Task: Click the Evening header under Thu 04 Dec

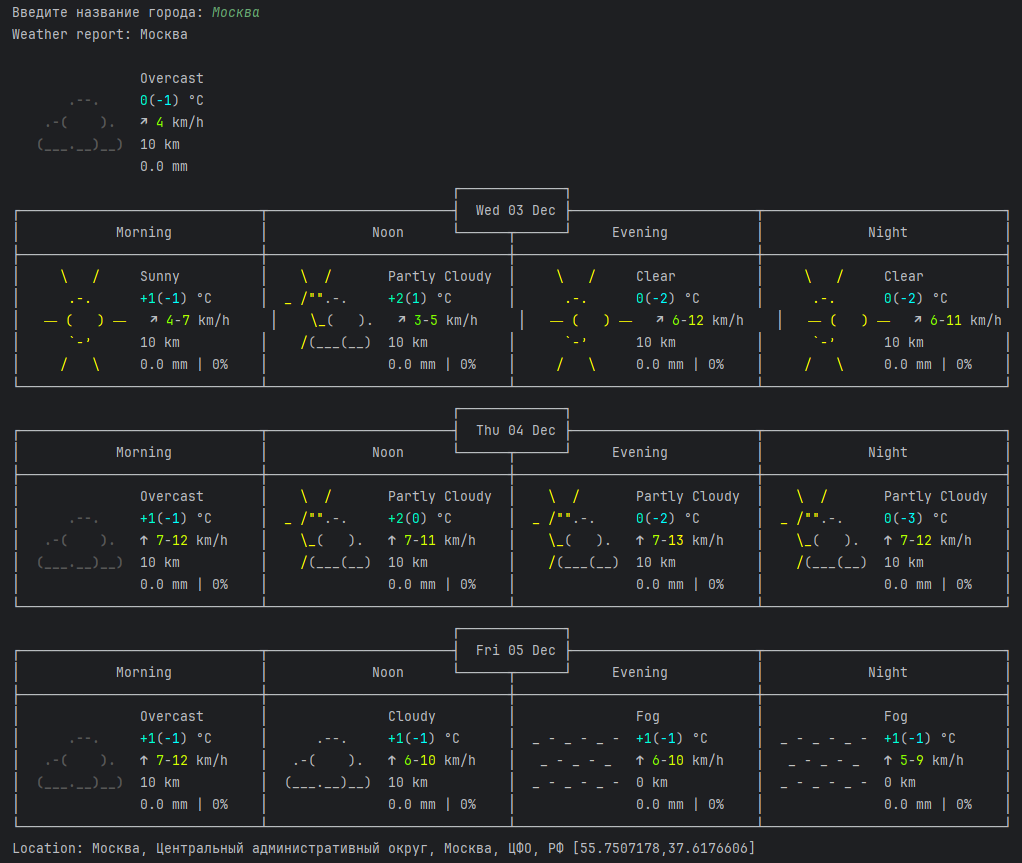Action: point(639,452)
